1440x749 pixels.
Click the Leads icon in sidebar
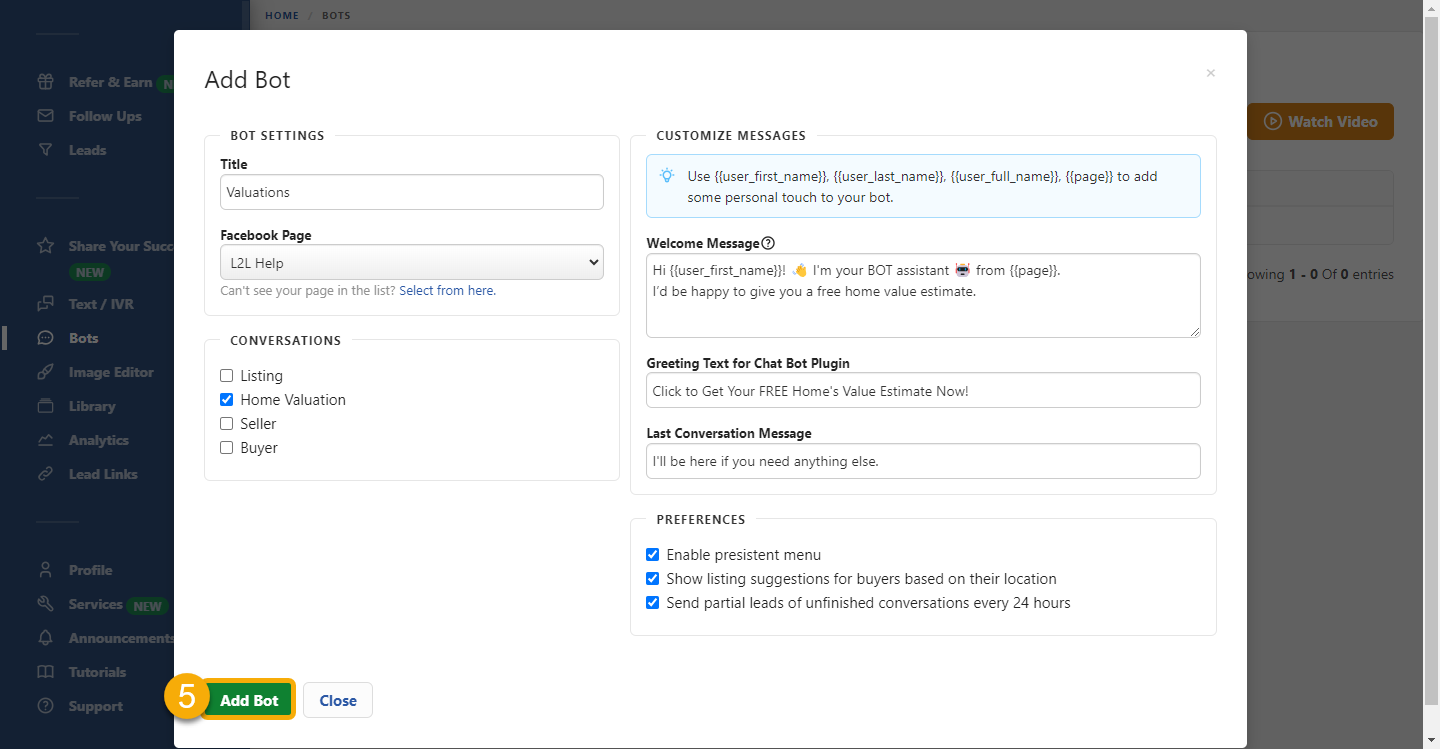[45, 149]
